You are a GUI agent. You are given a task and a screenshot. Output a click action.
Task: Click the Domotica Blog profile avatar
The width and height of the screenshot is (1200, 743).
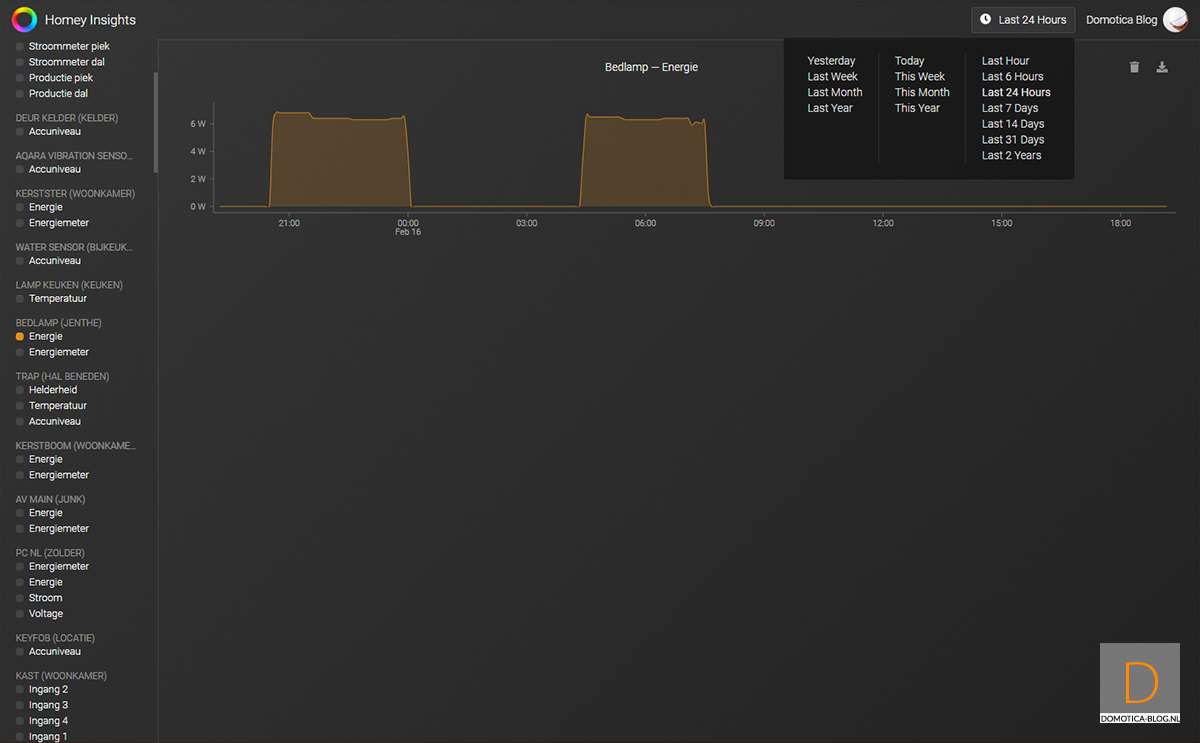(1175, 20)
